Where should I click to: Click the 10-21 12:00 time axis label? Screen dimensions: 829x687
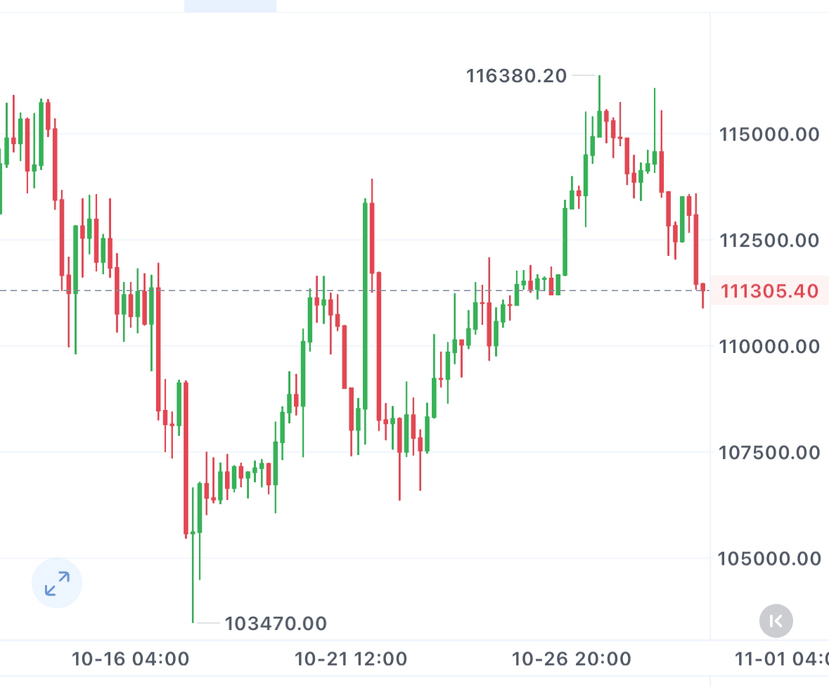(351, 659)
